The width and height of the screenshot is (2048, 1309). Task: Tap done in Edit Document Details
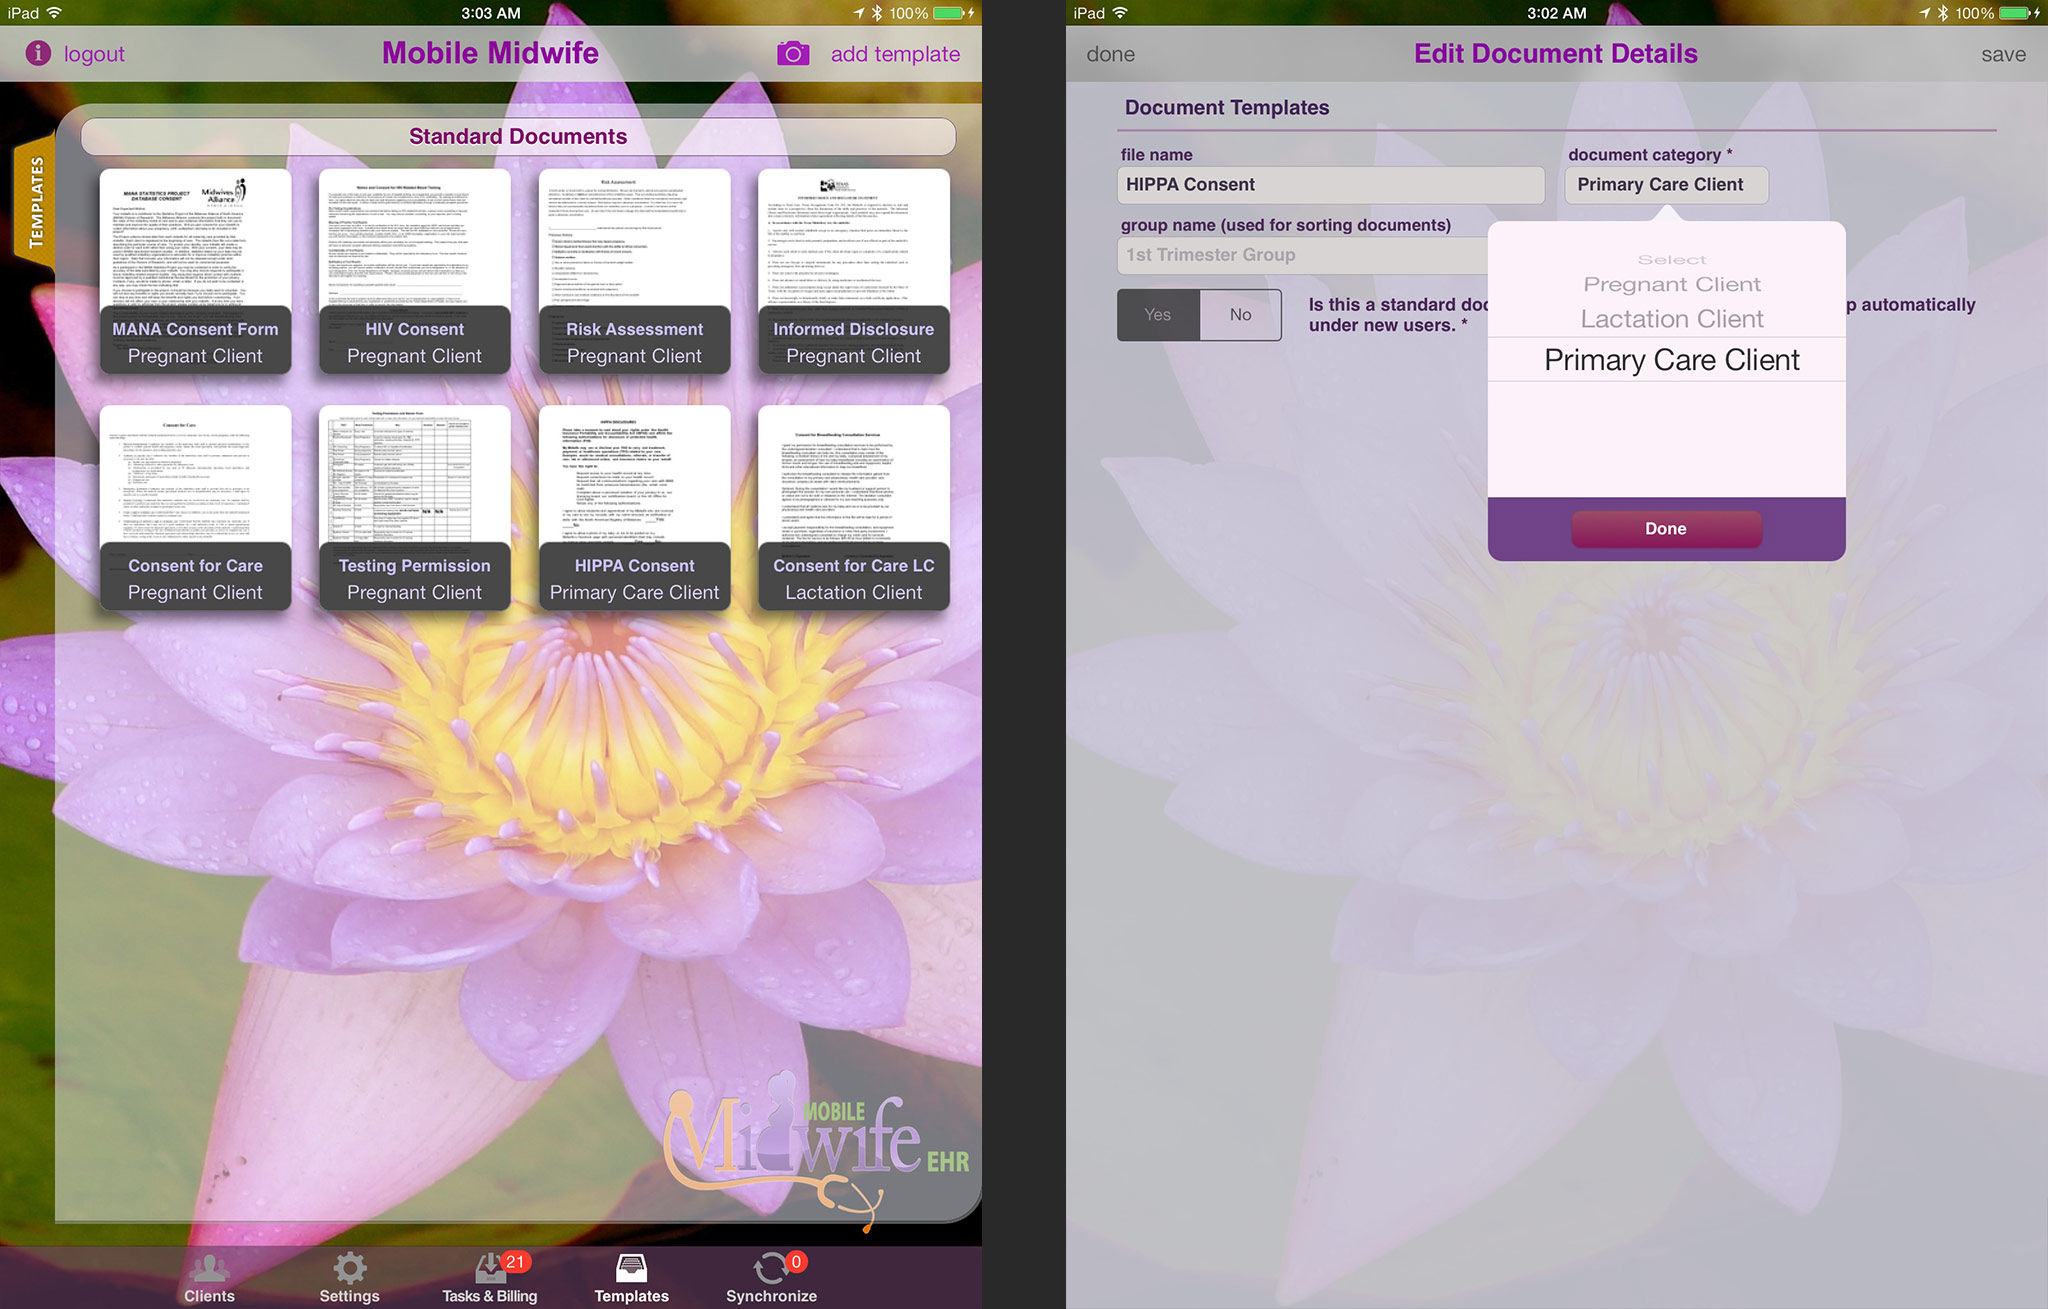tap(1110, 54)
